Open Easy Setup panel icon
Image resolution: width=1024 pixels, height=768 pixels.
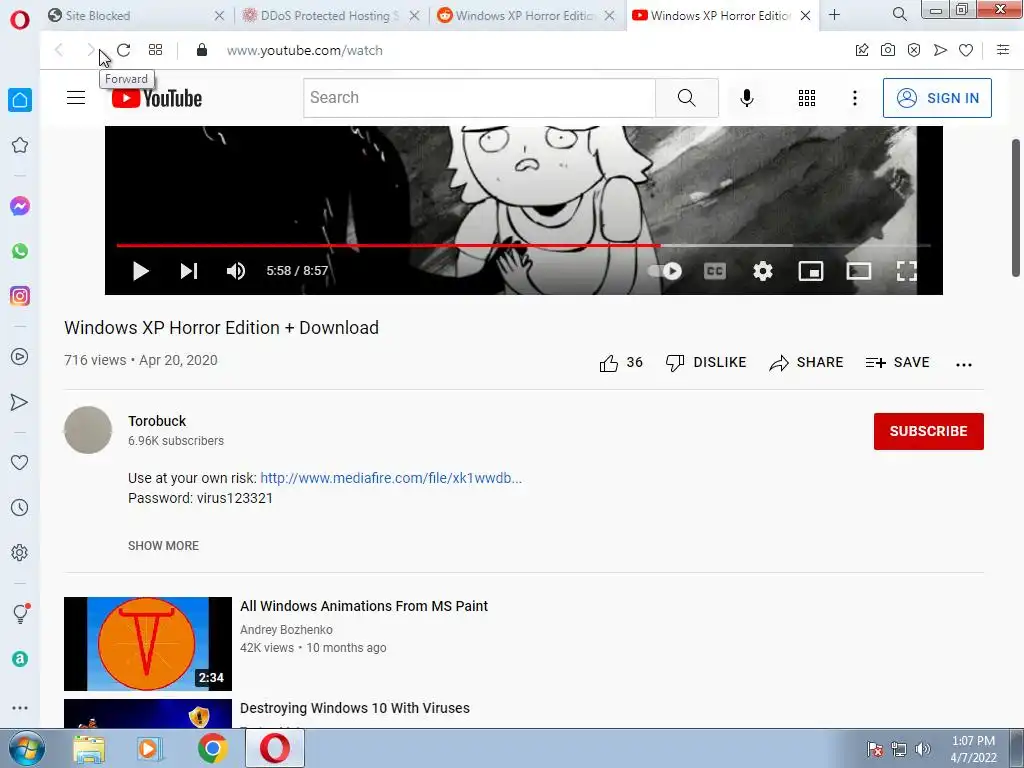1003,50
